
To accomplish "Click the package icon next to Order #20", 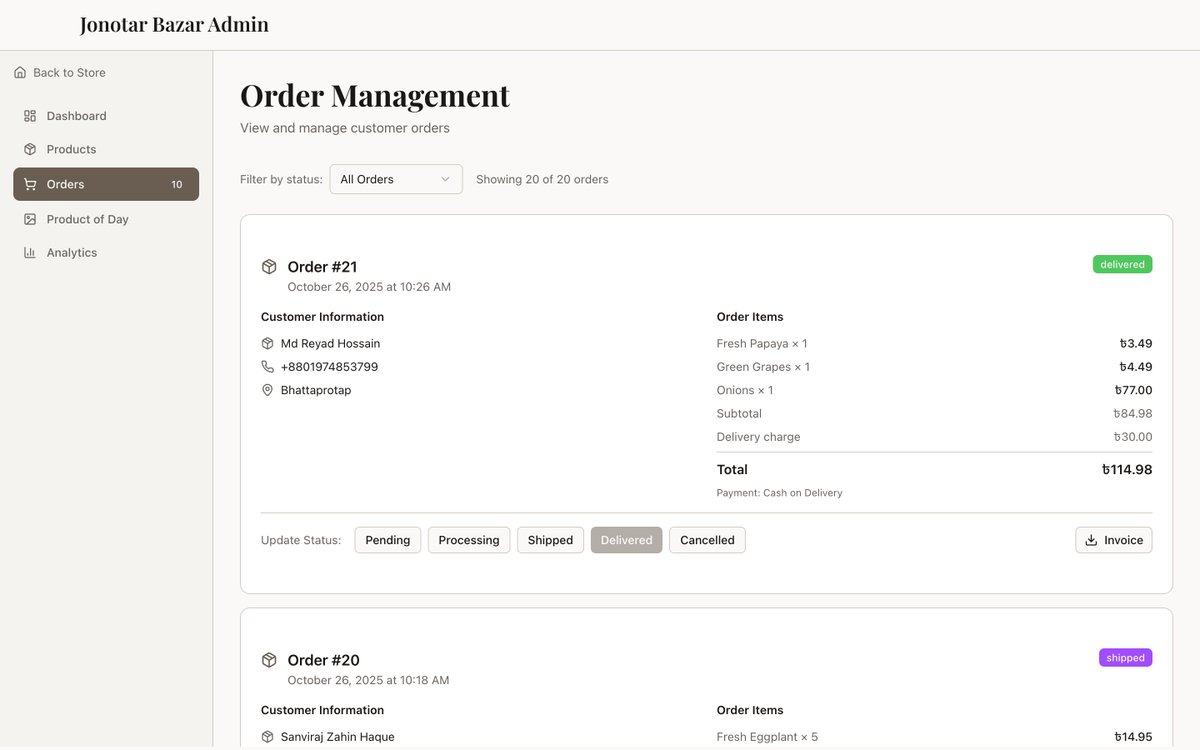I will pos(269,660).
